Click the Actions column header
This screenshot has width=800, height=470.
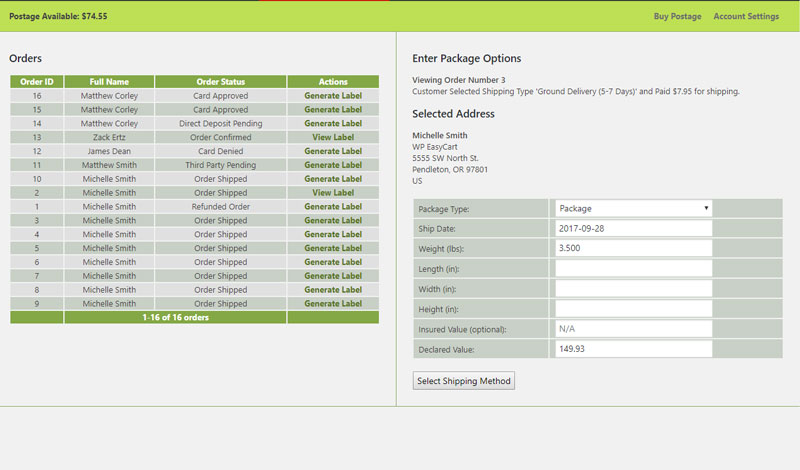click(333, 82)
